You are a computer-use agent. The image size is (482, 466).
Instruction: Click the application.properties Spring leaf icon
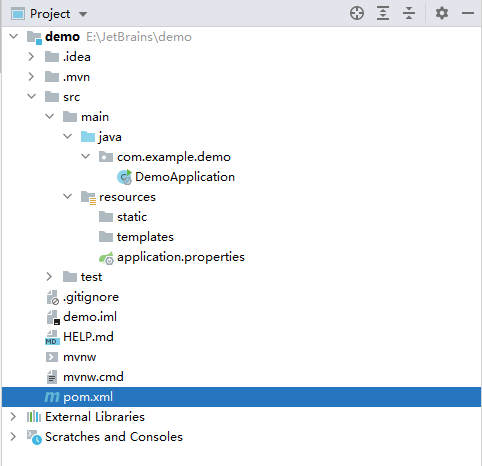tap(106, 258)
